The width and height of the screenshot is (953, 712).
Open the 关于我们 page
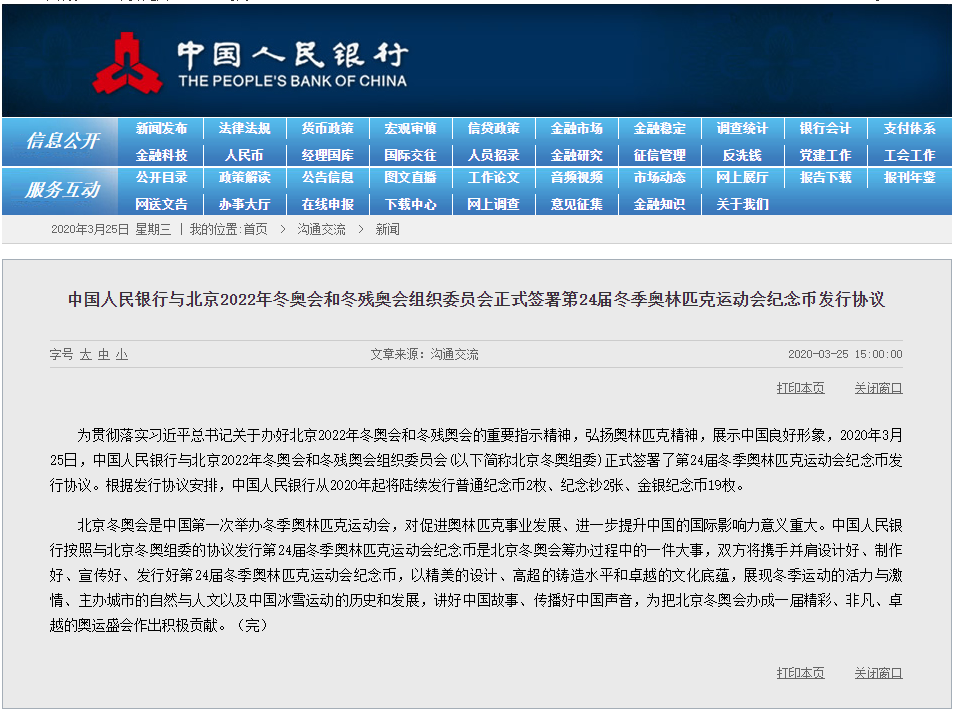pyautogui.click(x=742, y=204)
